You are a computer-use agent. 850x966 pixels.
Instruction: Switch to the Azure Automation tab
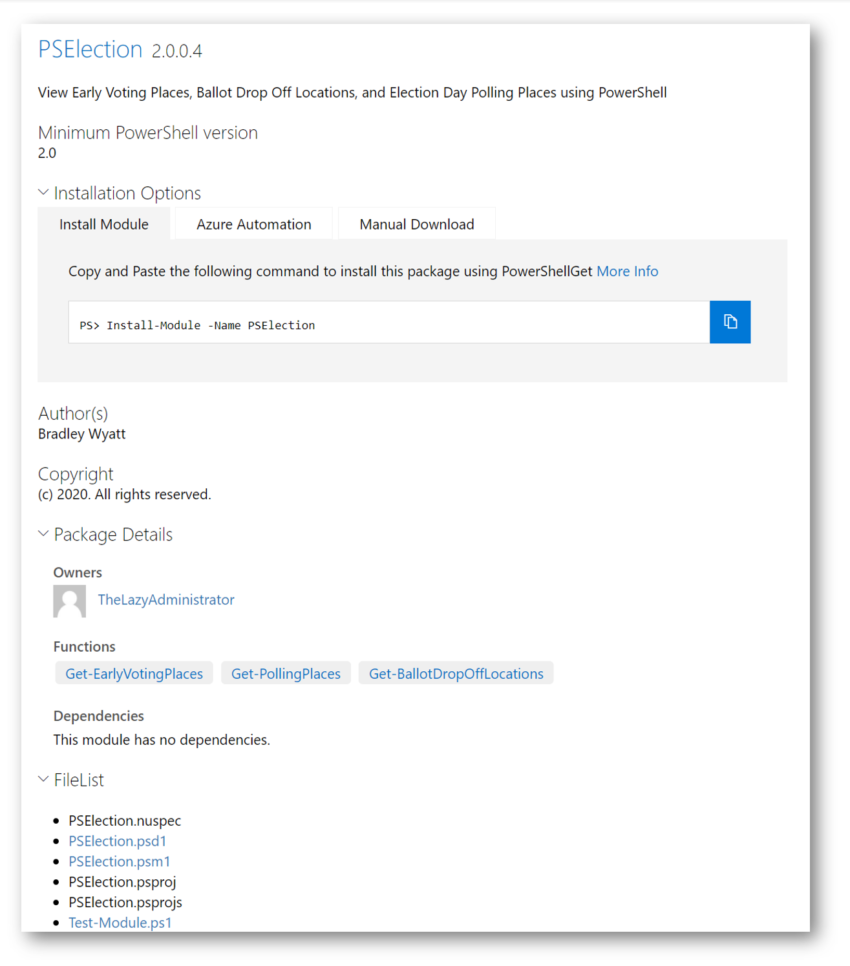pos(254,224)
